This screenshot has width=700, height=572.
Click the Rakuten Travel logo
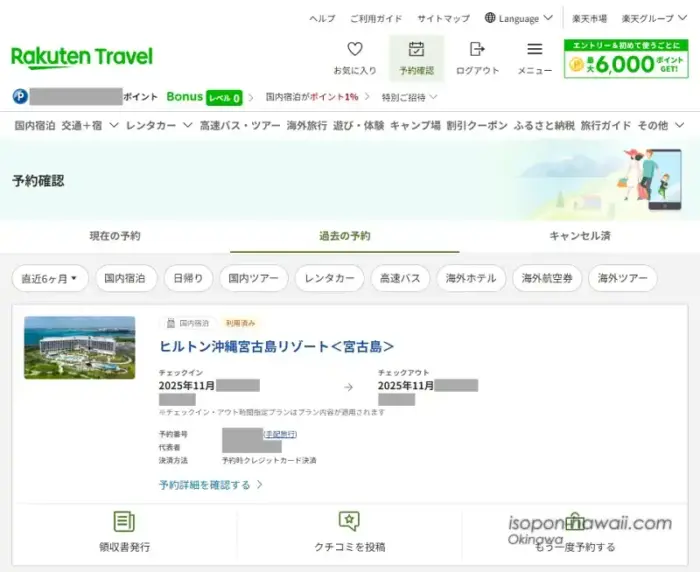82,57
